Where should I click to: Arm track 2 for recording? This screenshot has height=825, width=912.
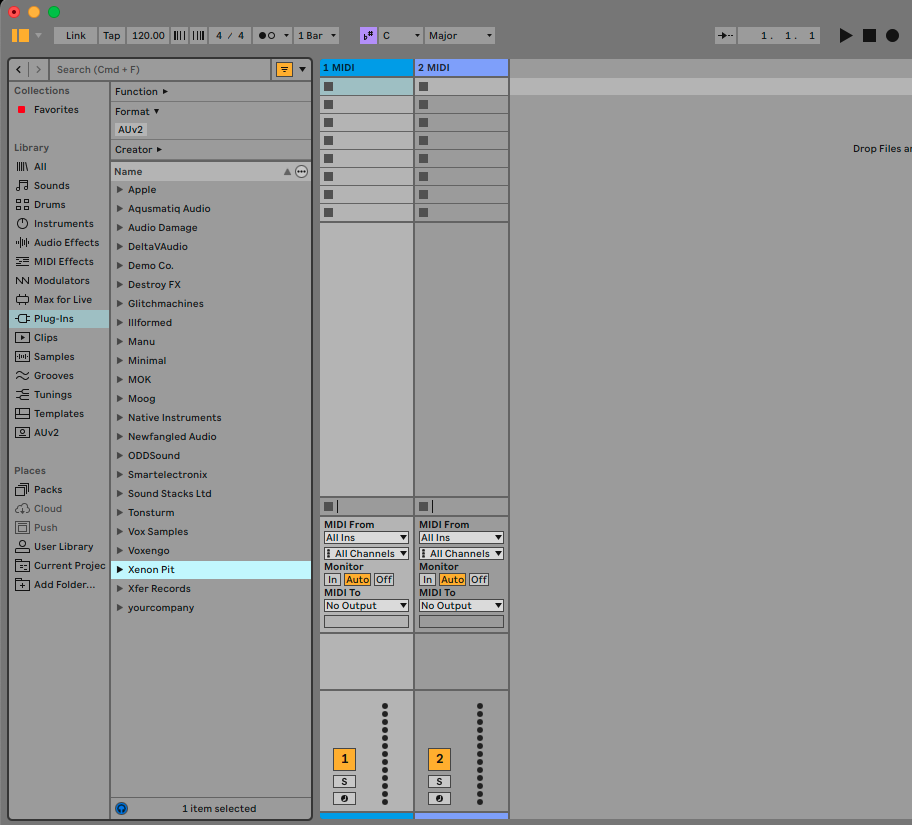[439, 798]
